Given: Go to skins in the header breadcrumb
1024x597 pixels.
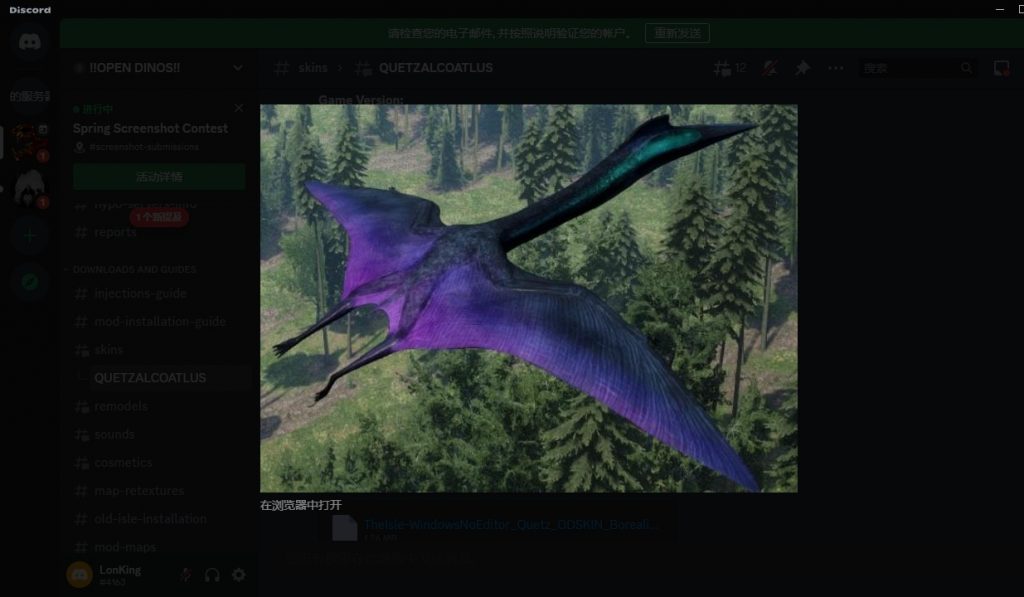Looking at the screenshot, I should (313, 68).
